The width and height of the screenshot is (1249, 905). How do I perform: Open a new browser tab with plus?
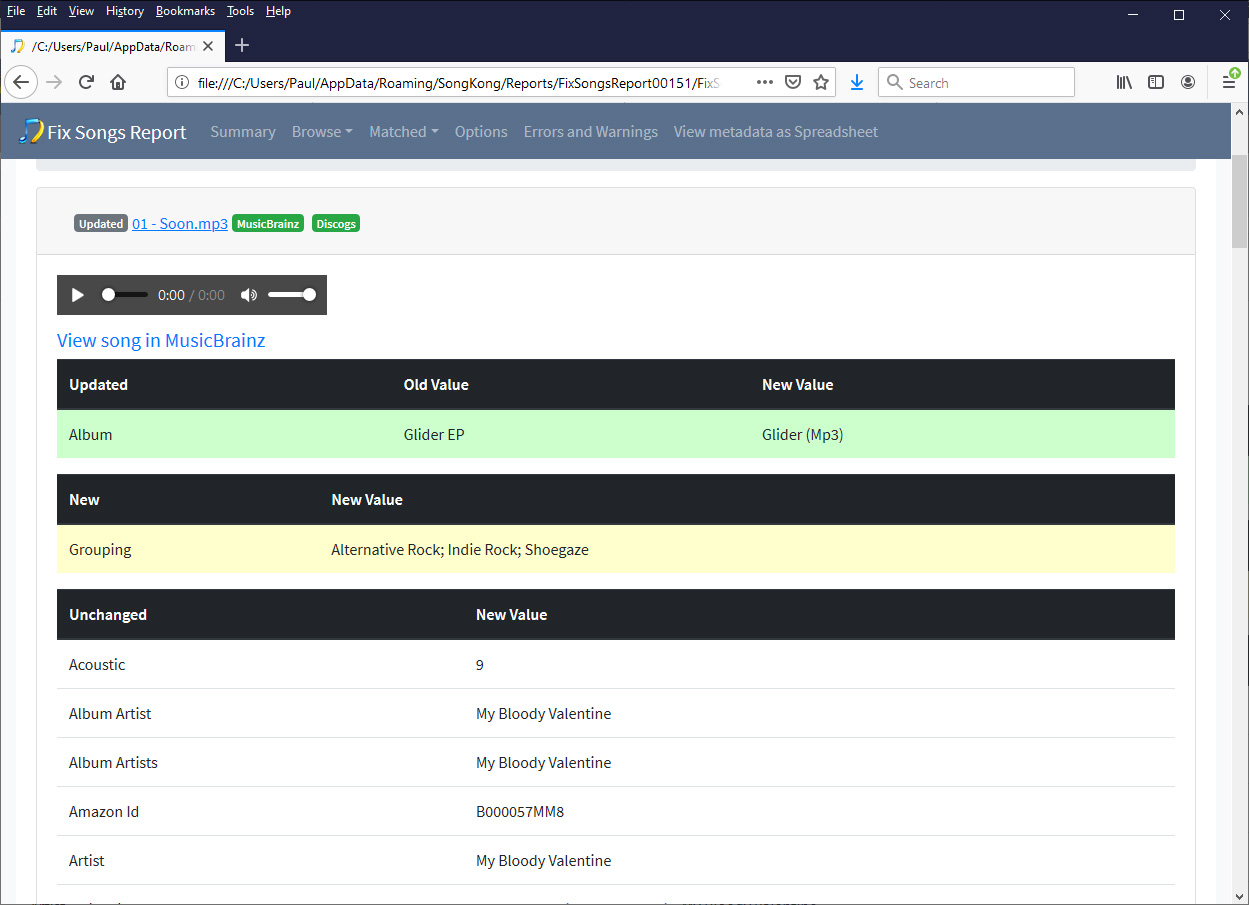coord(242,45)
